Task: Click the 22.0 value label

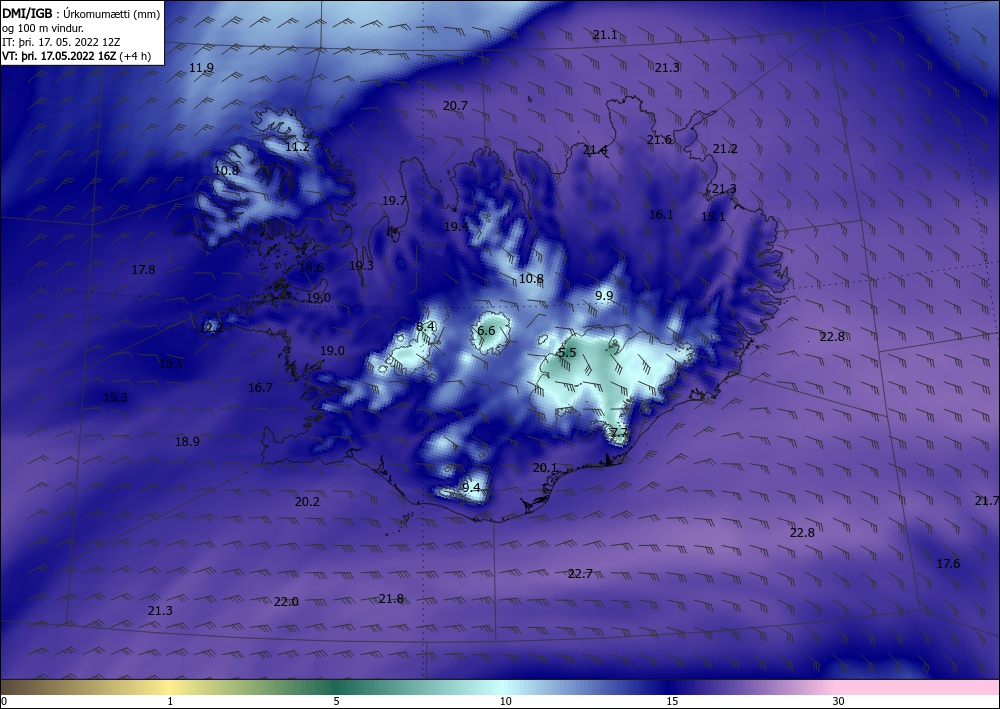Action: coord(286,602)
